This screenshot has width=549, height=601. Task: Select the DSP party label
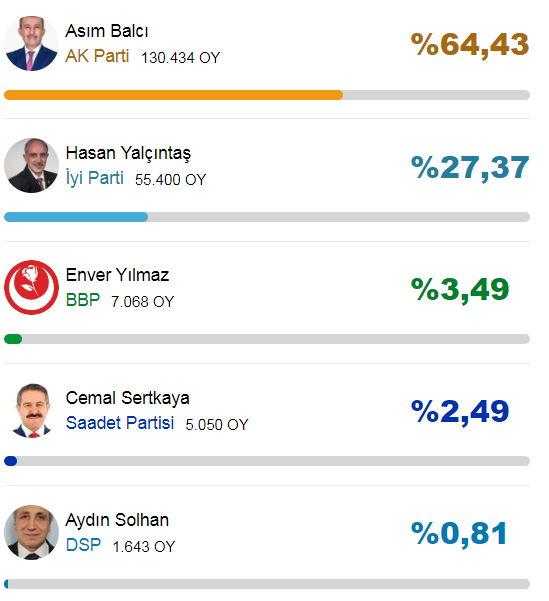(x=84, y=545)
